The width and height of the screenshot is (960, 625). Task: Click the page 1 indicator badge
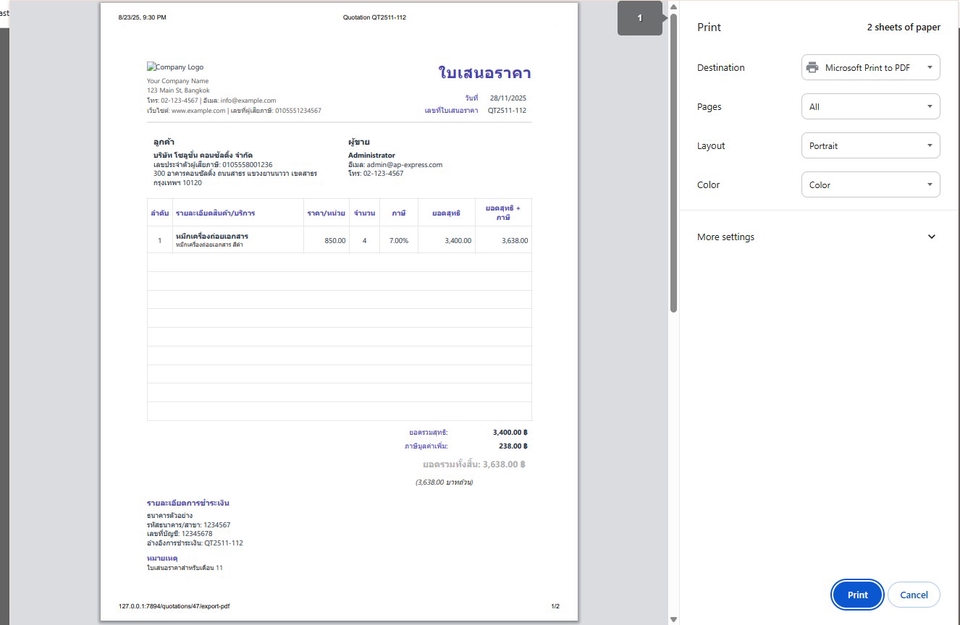640,18
